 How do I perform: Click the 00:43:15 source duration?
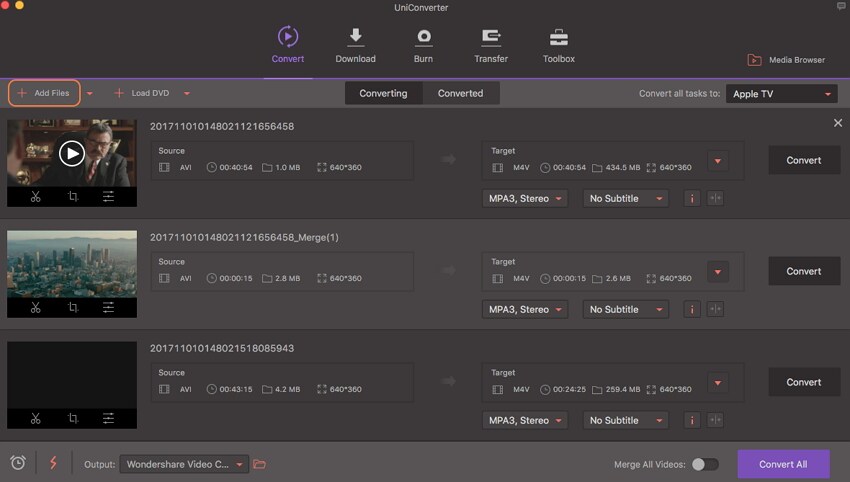236,389
